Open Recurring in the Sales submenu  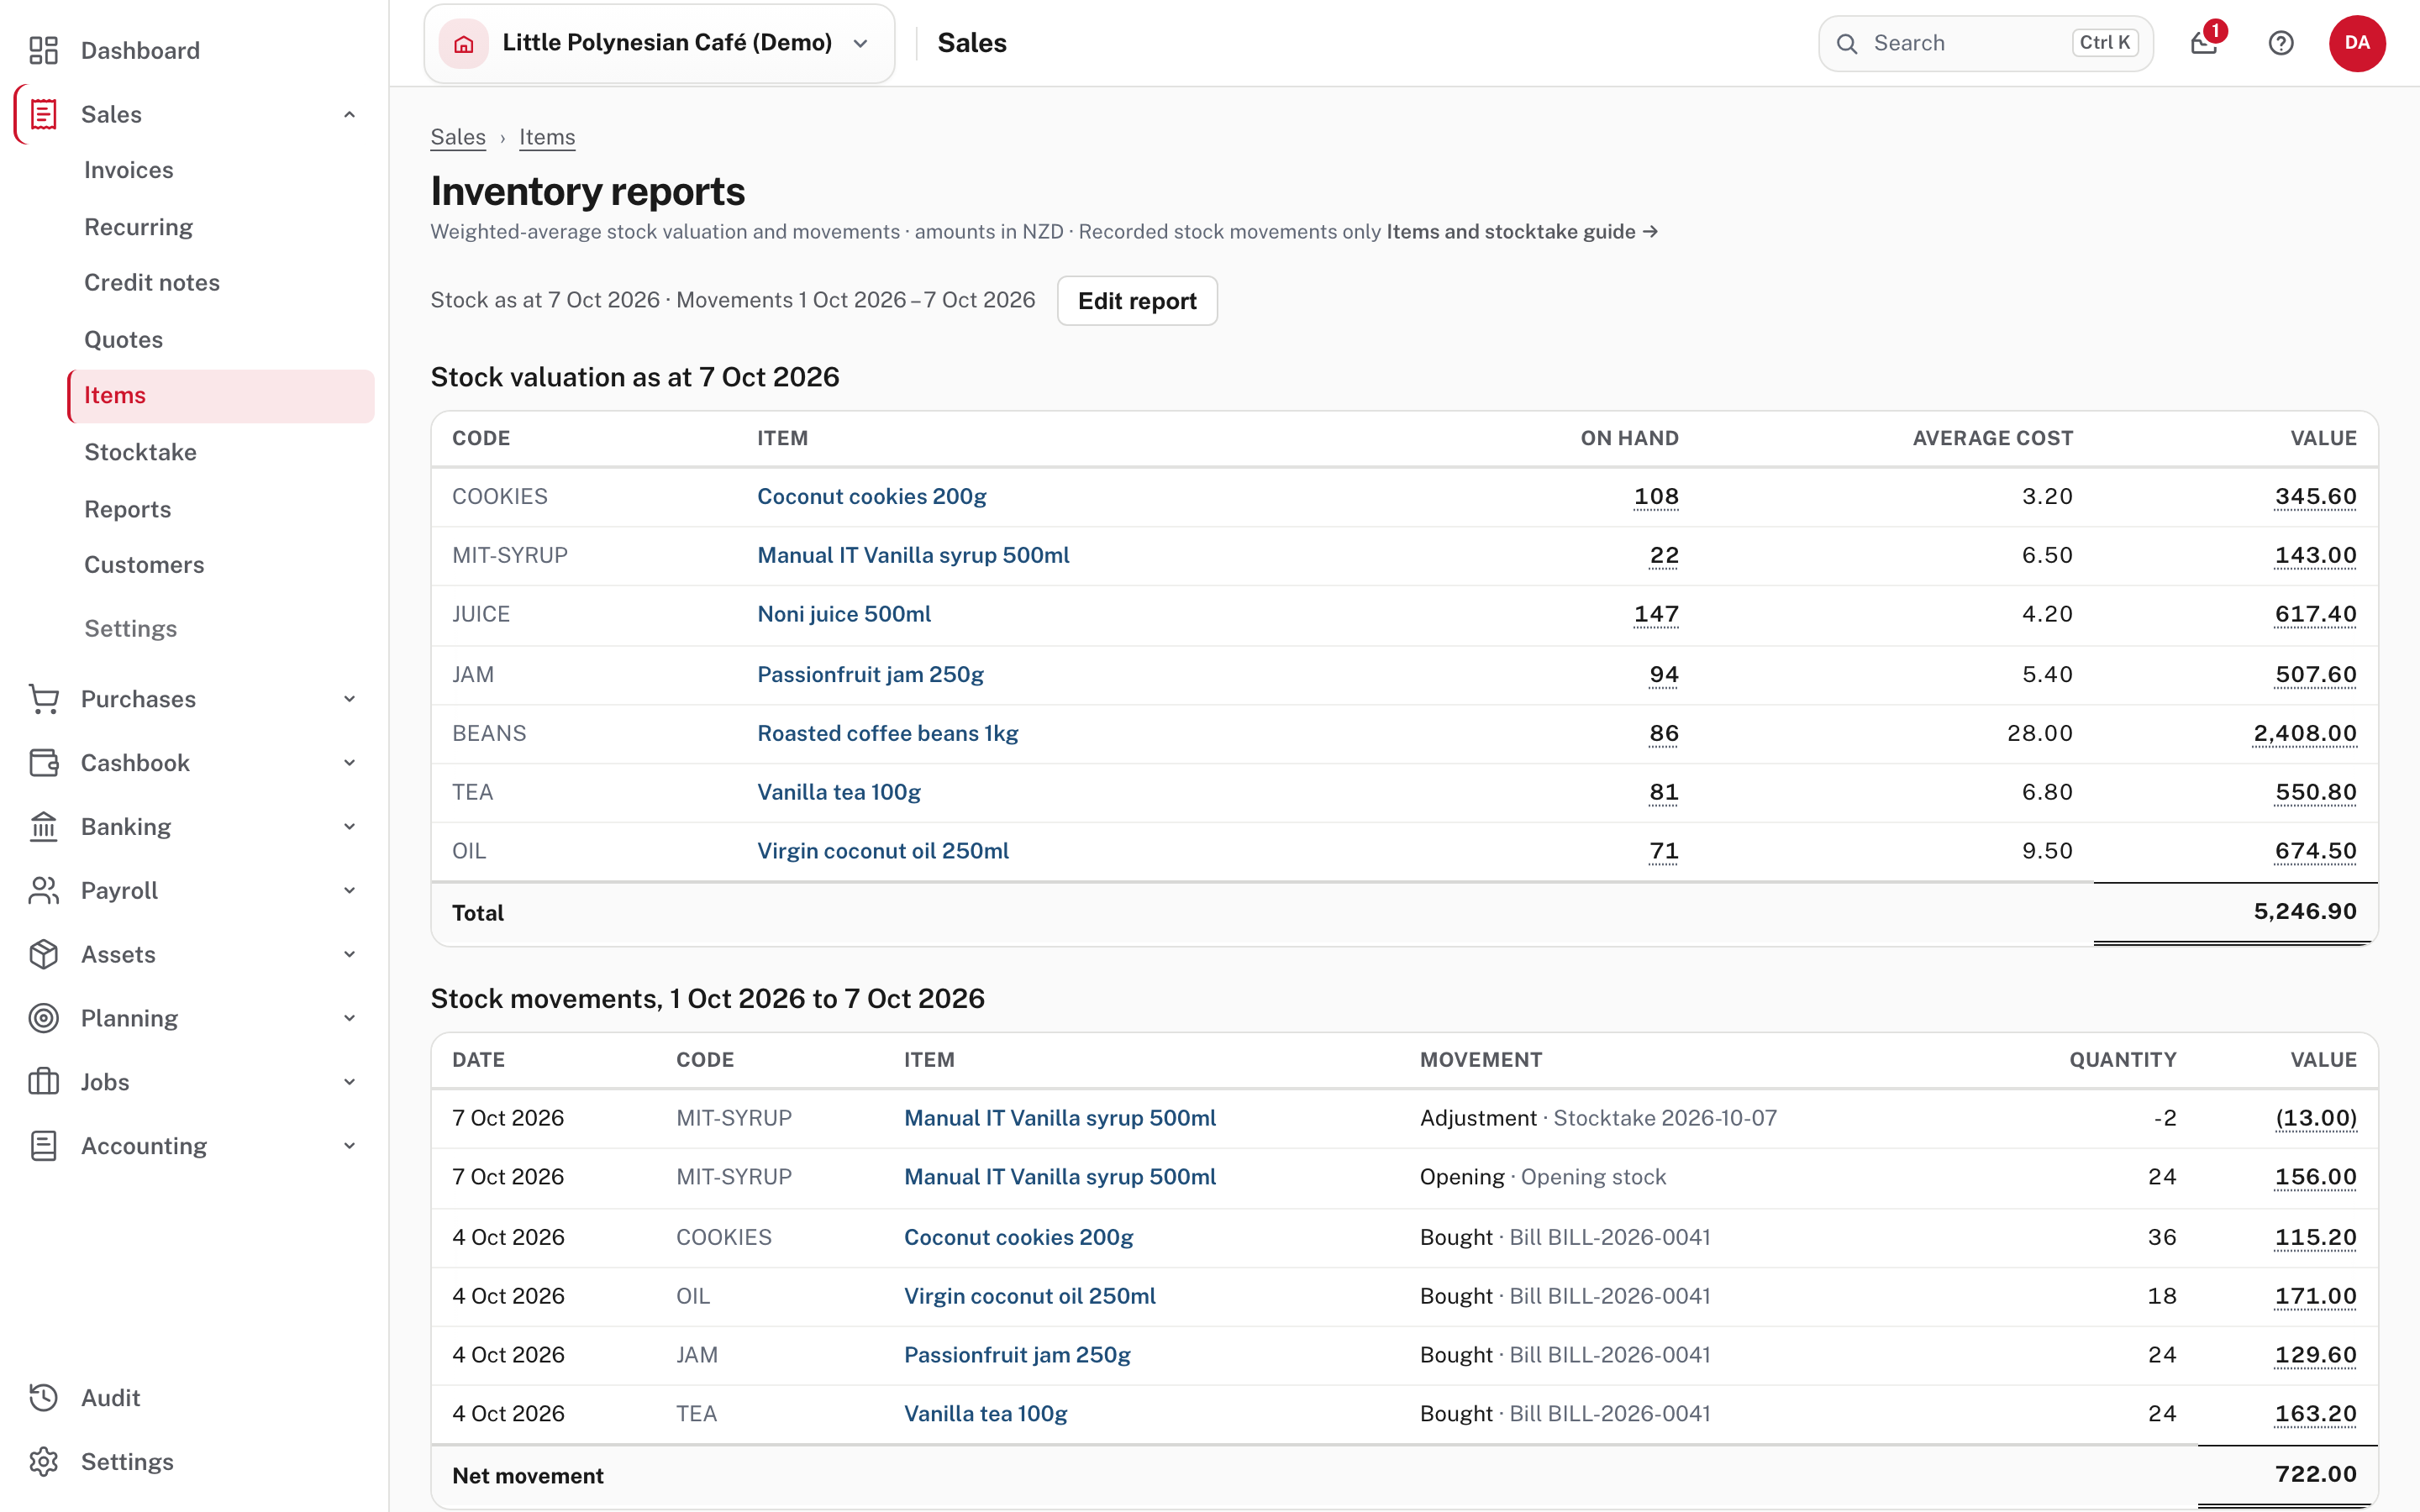(139, 227)
